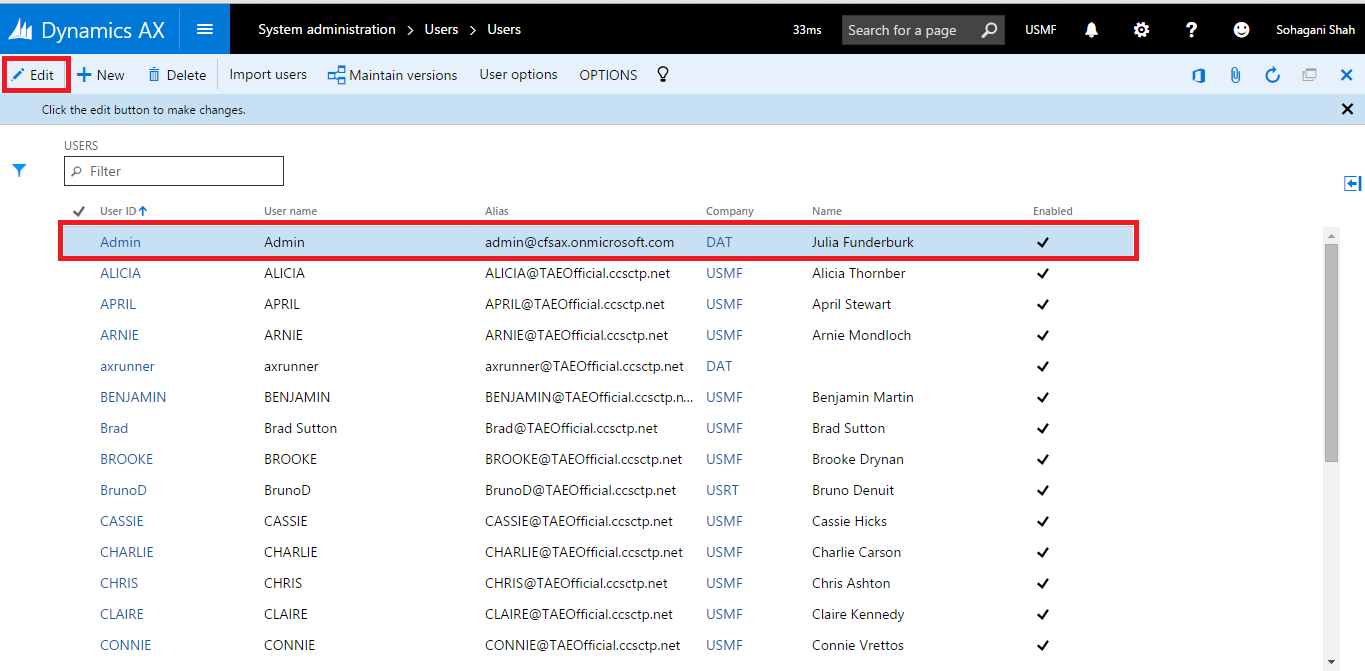
Task: Show the lightbulb tell-me icon
Action: [x=662, y=74]
